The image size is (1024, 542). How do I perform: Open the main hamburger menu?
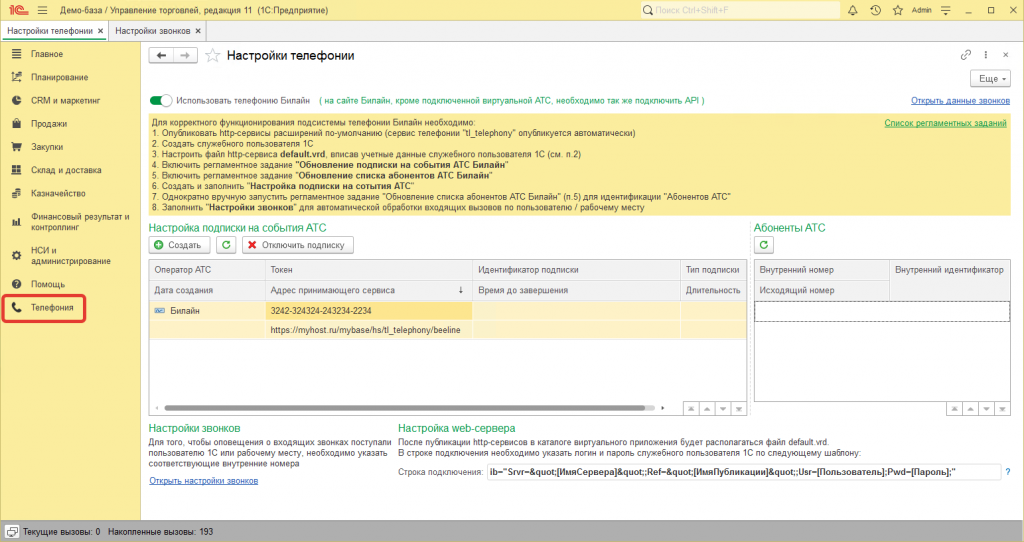pos(42,10)
